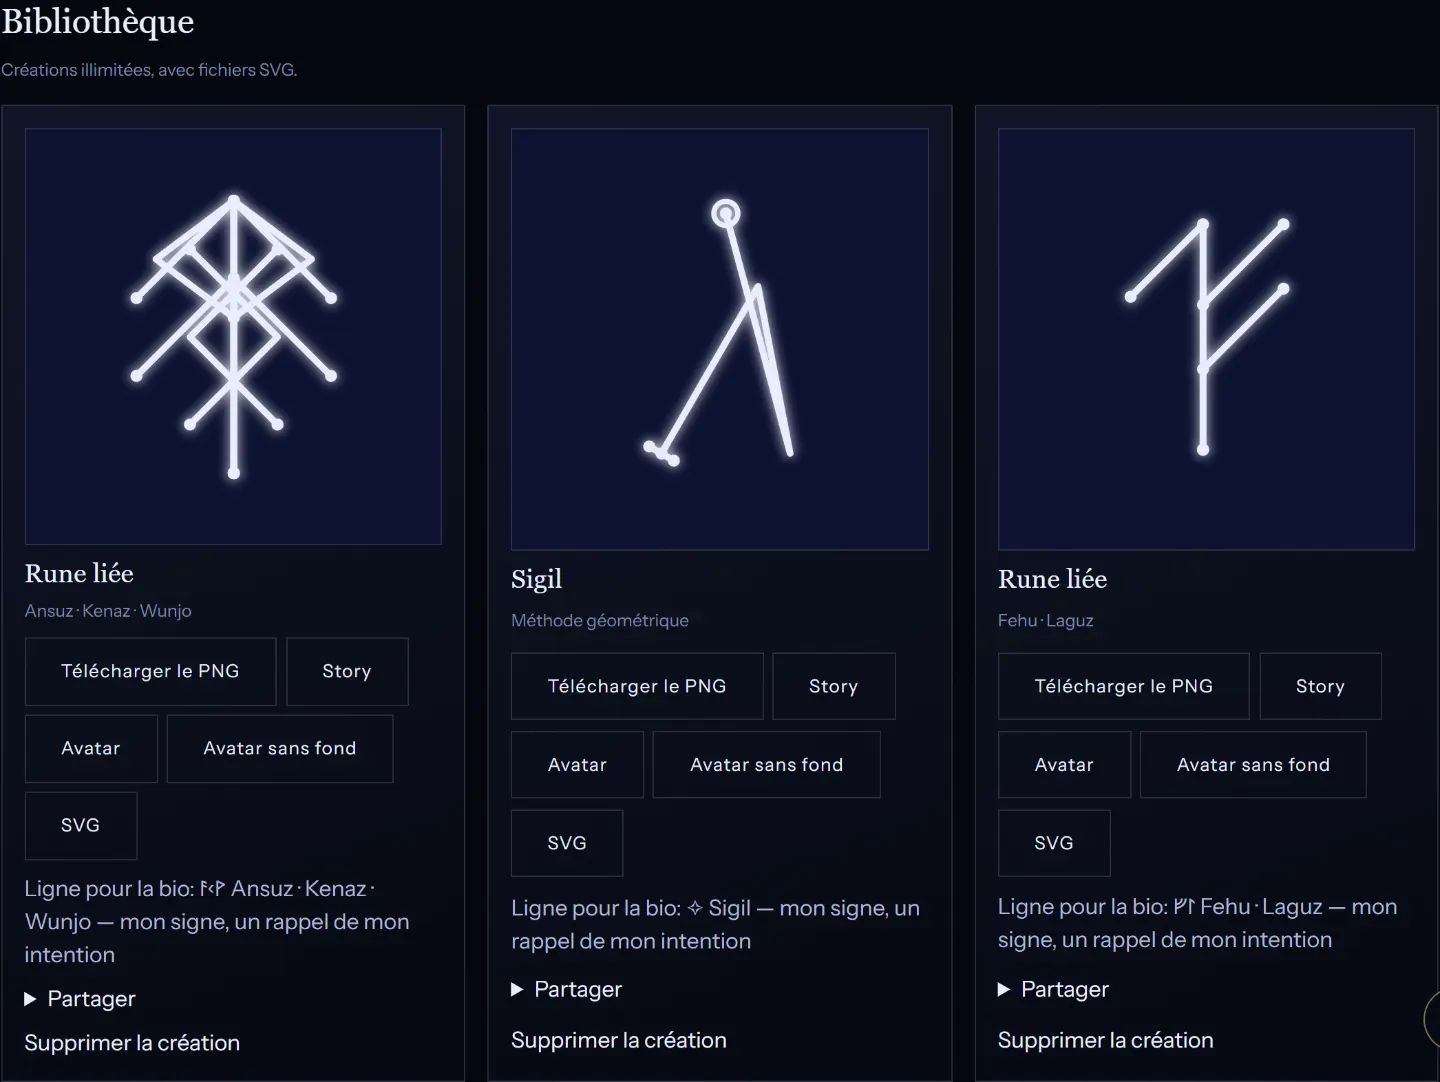Click Supprimer la création on Sigil card
This screenshot has height=1082, width=1440.
click(x=619, y=1040)
